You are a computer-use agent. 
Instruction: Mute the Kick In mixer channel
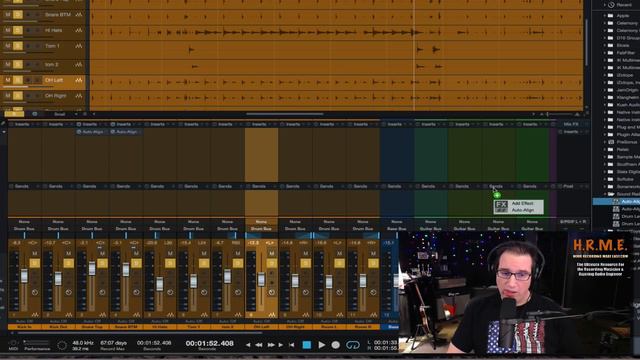click(35, 253)
